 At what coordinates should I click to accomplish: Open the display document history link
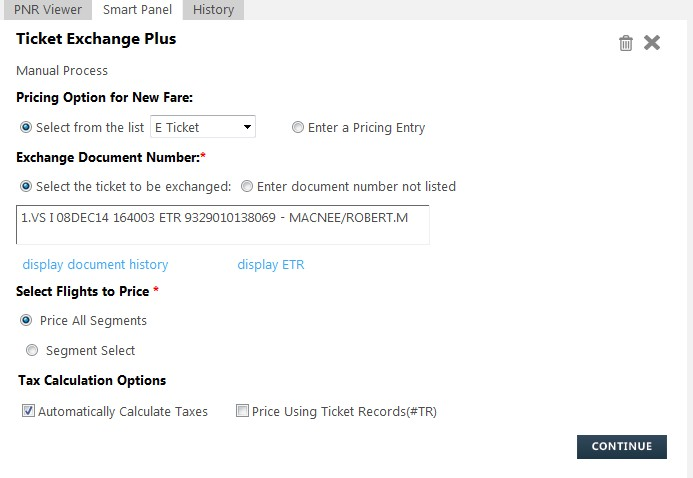click(x=95, y=265)
